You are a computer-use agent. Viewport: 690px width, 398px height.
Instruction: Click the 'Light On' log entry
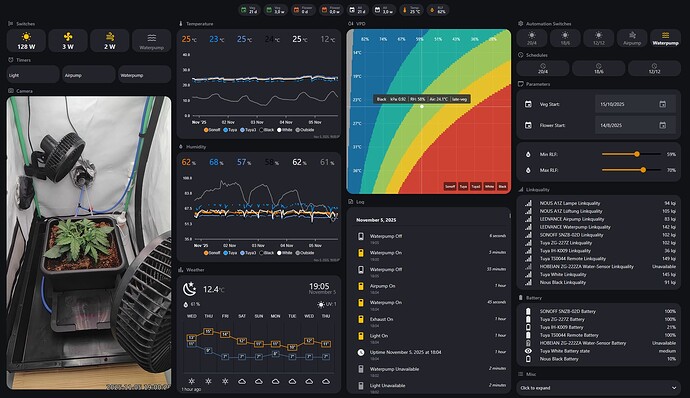432,337
